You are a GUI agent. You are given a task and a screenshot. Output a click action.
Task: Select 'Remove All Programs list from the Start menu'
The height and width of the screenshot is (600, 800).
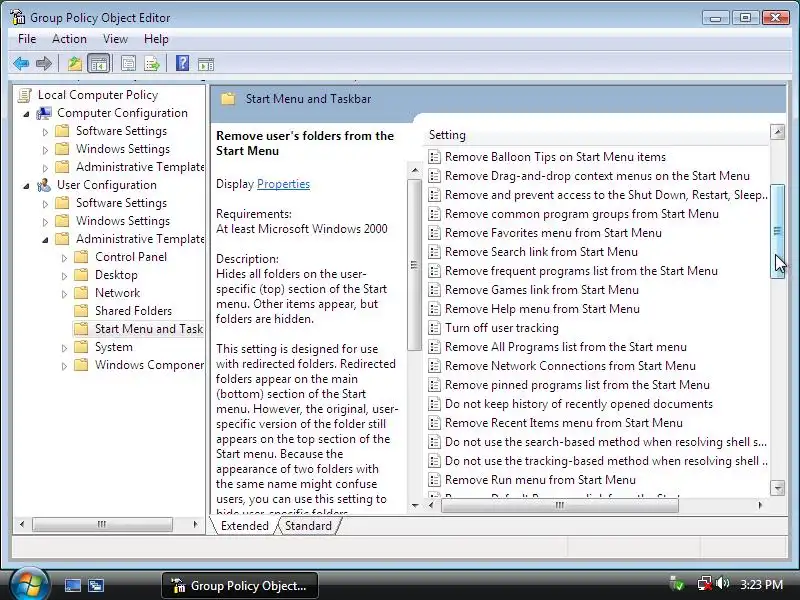565,347
